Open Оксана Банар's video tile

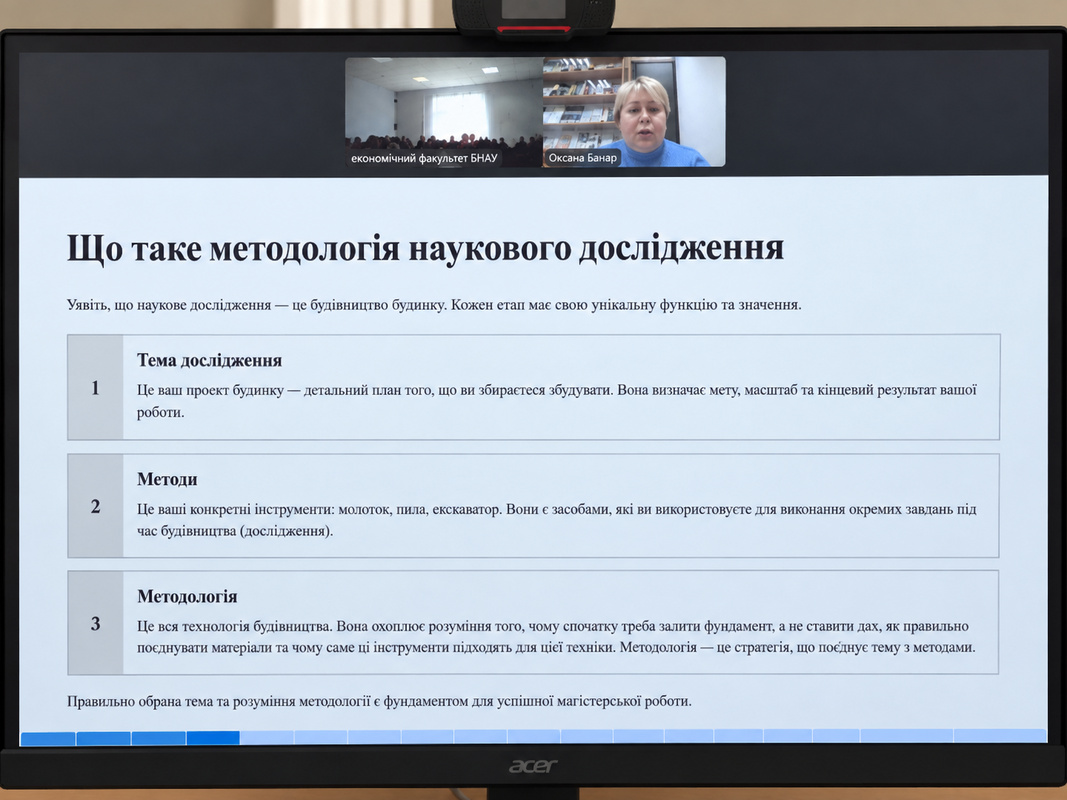(x=634, y=112)
